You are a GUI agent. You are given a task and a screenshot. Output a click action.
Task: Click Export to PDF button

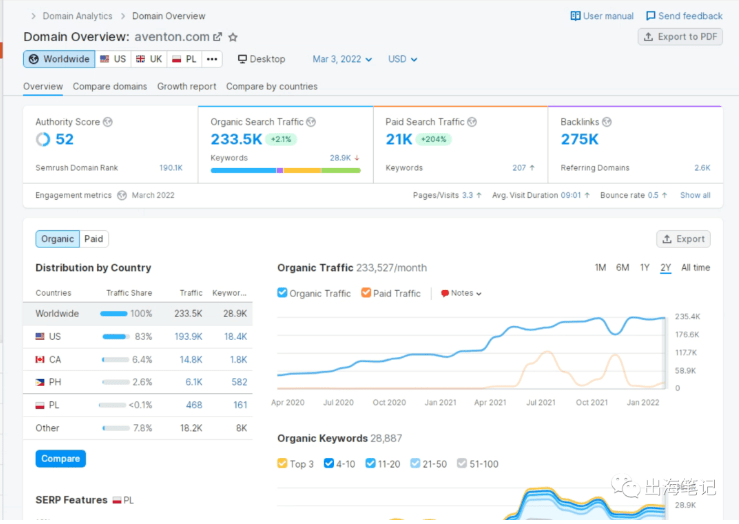pyautogui.click(x=680, y=37)
